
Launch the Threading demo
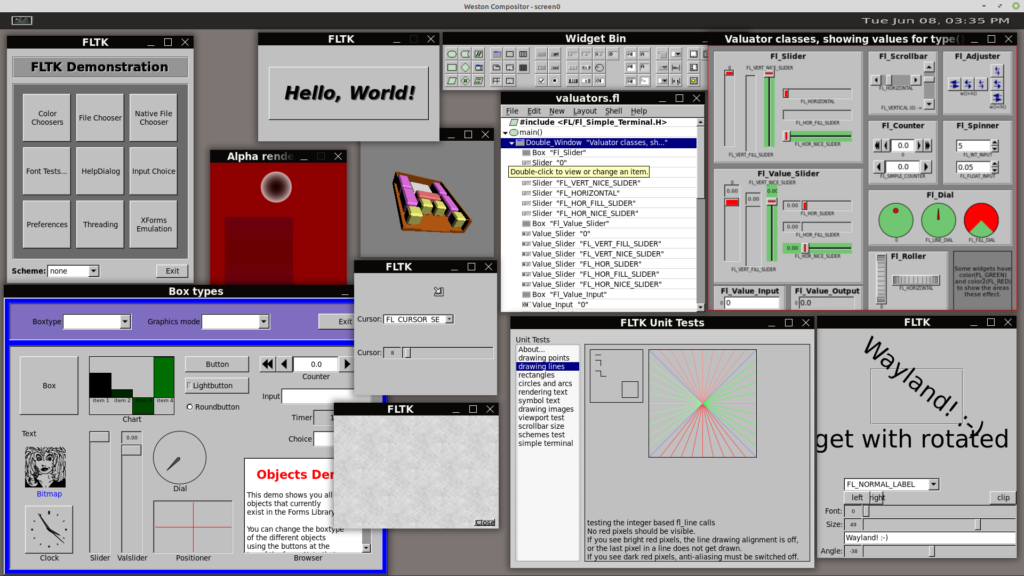tap(100, 224)
